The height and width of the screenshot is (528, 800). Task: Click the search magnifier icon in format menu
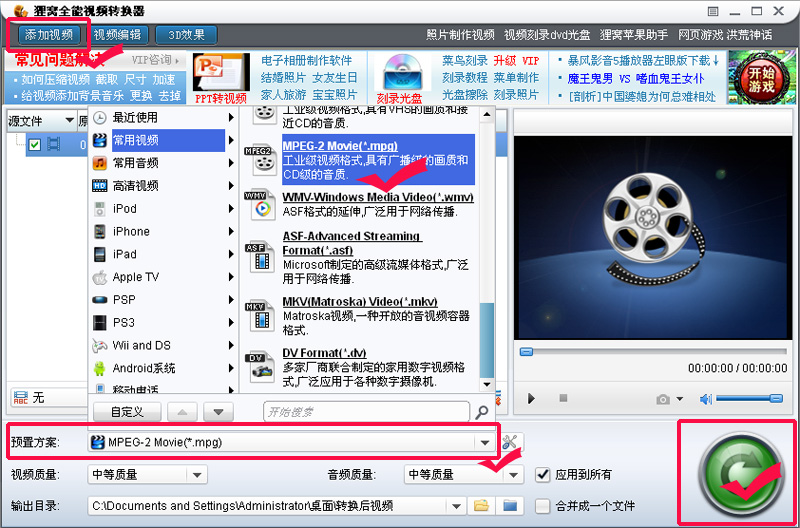coord(481,412)
